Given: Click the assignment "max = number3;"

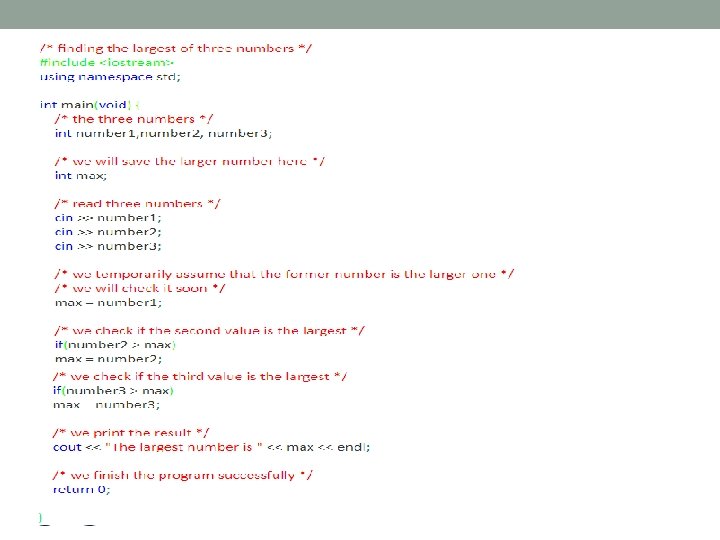Looking at the screenshot, I should (x=107, y=405).
